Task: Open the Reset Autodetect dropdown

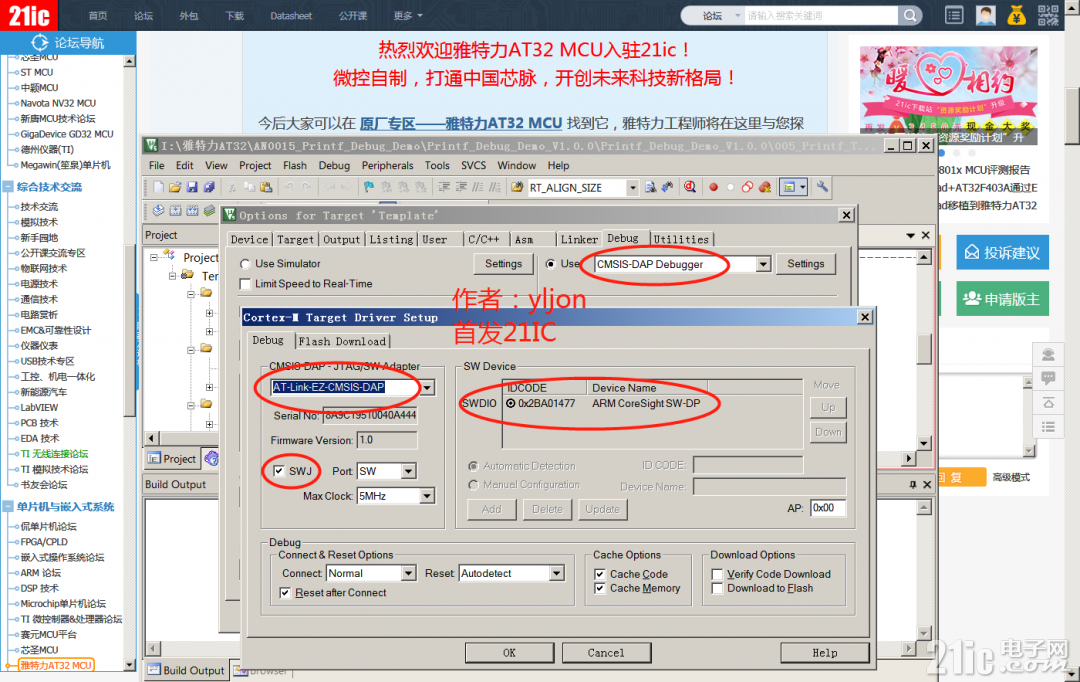Action: [x=557, y=573]
